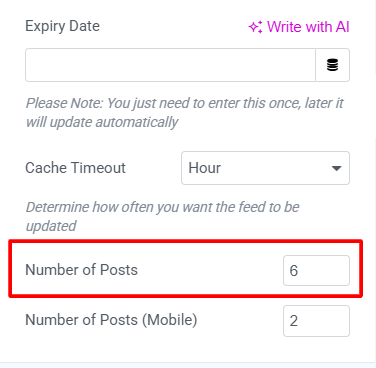Click the Cache Timeout label
Viewport: 376px width, 368px height.
click(x=76, y=168)
